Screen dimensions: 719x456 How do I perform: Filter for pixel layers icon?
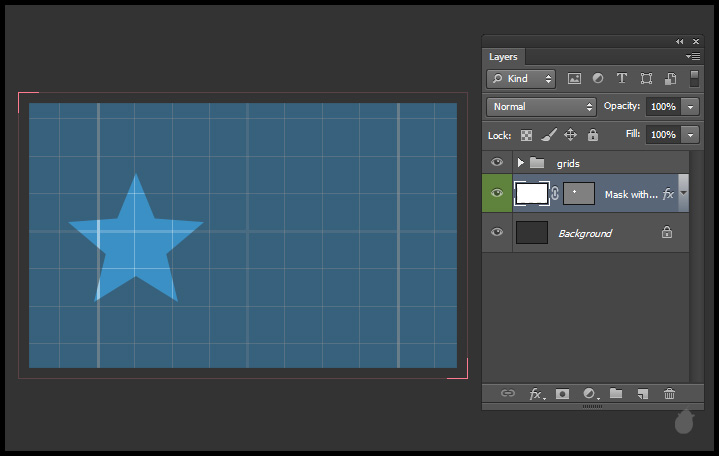pyautogui.click(x=574, y=78)
